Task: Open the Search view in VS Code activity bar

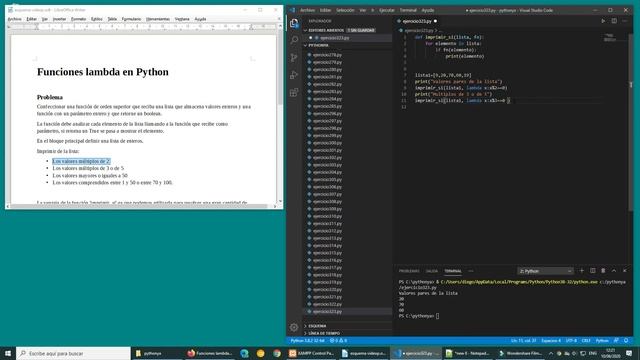Action: tap(294, 40)
